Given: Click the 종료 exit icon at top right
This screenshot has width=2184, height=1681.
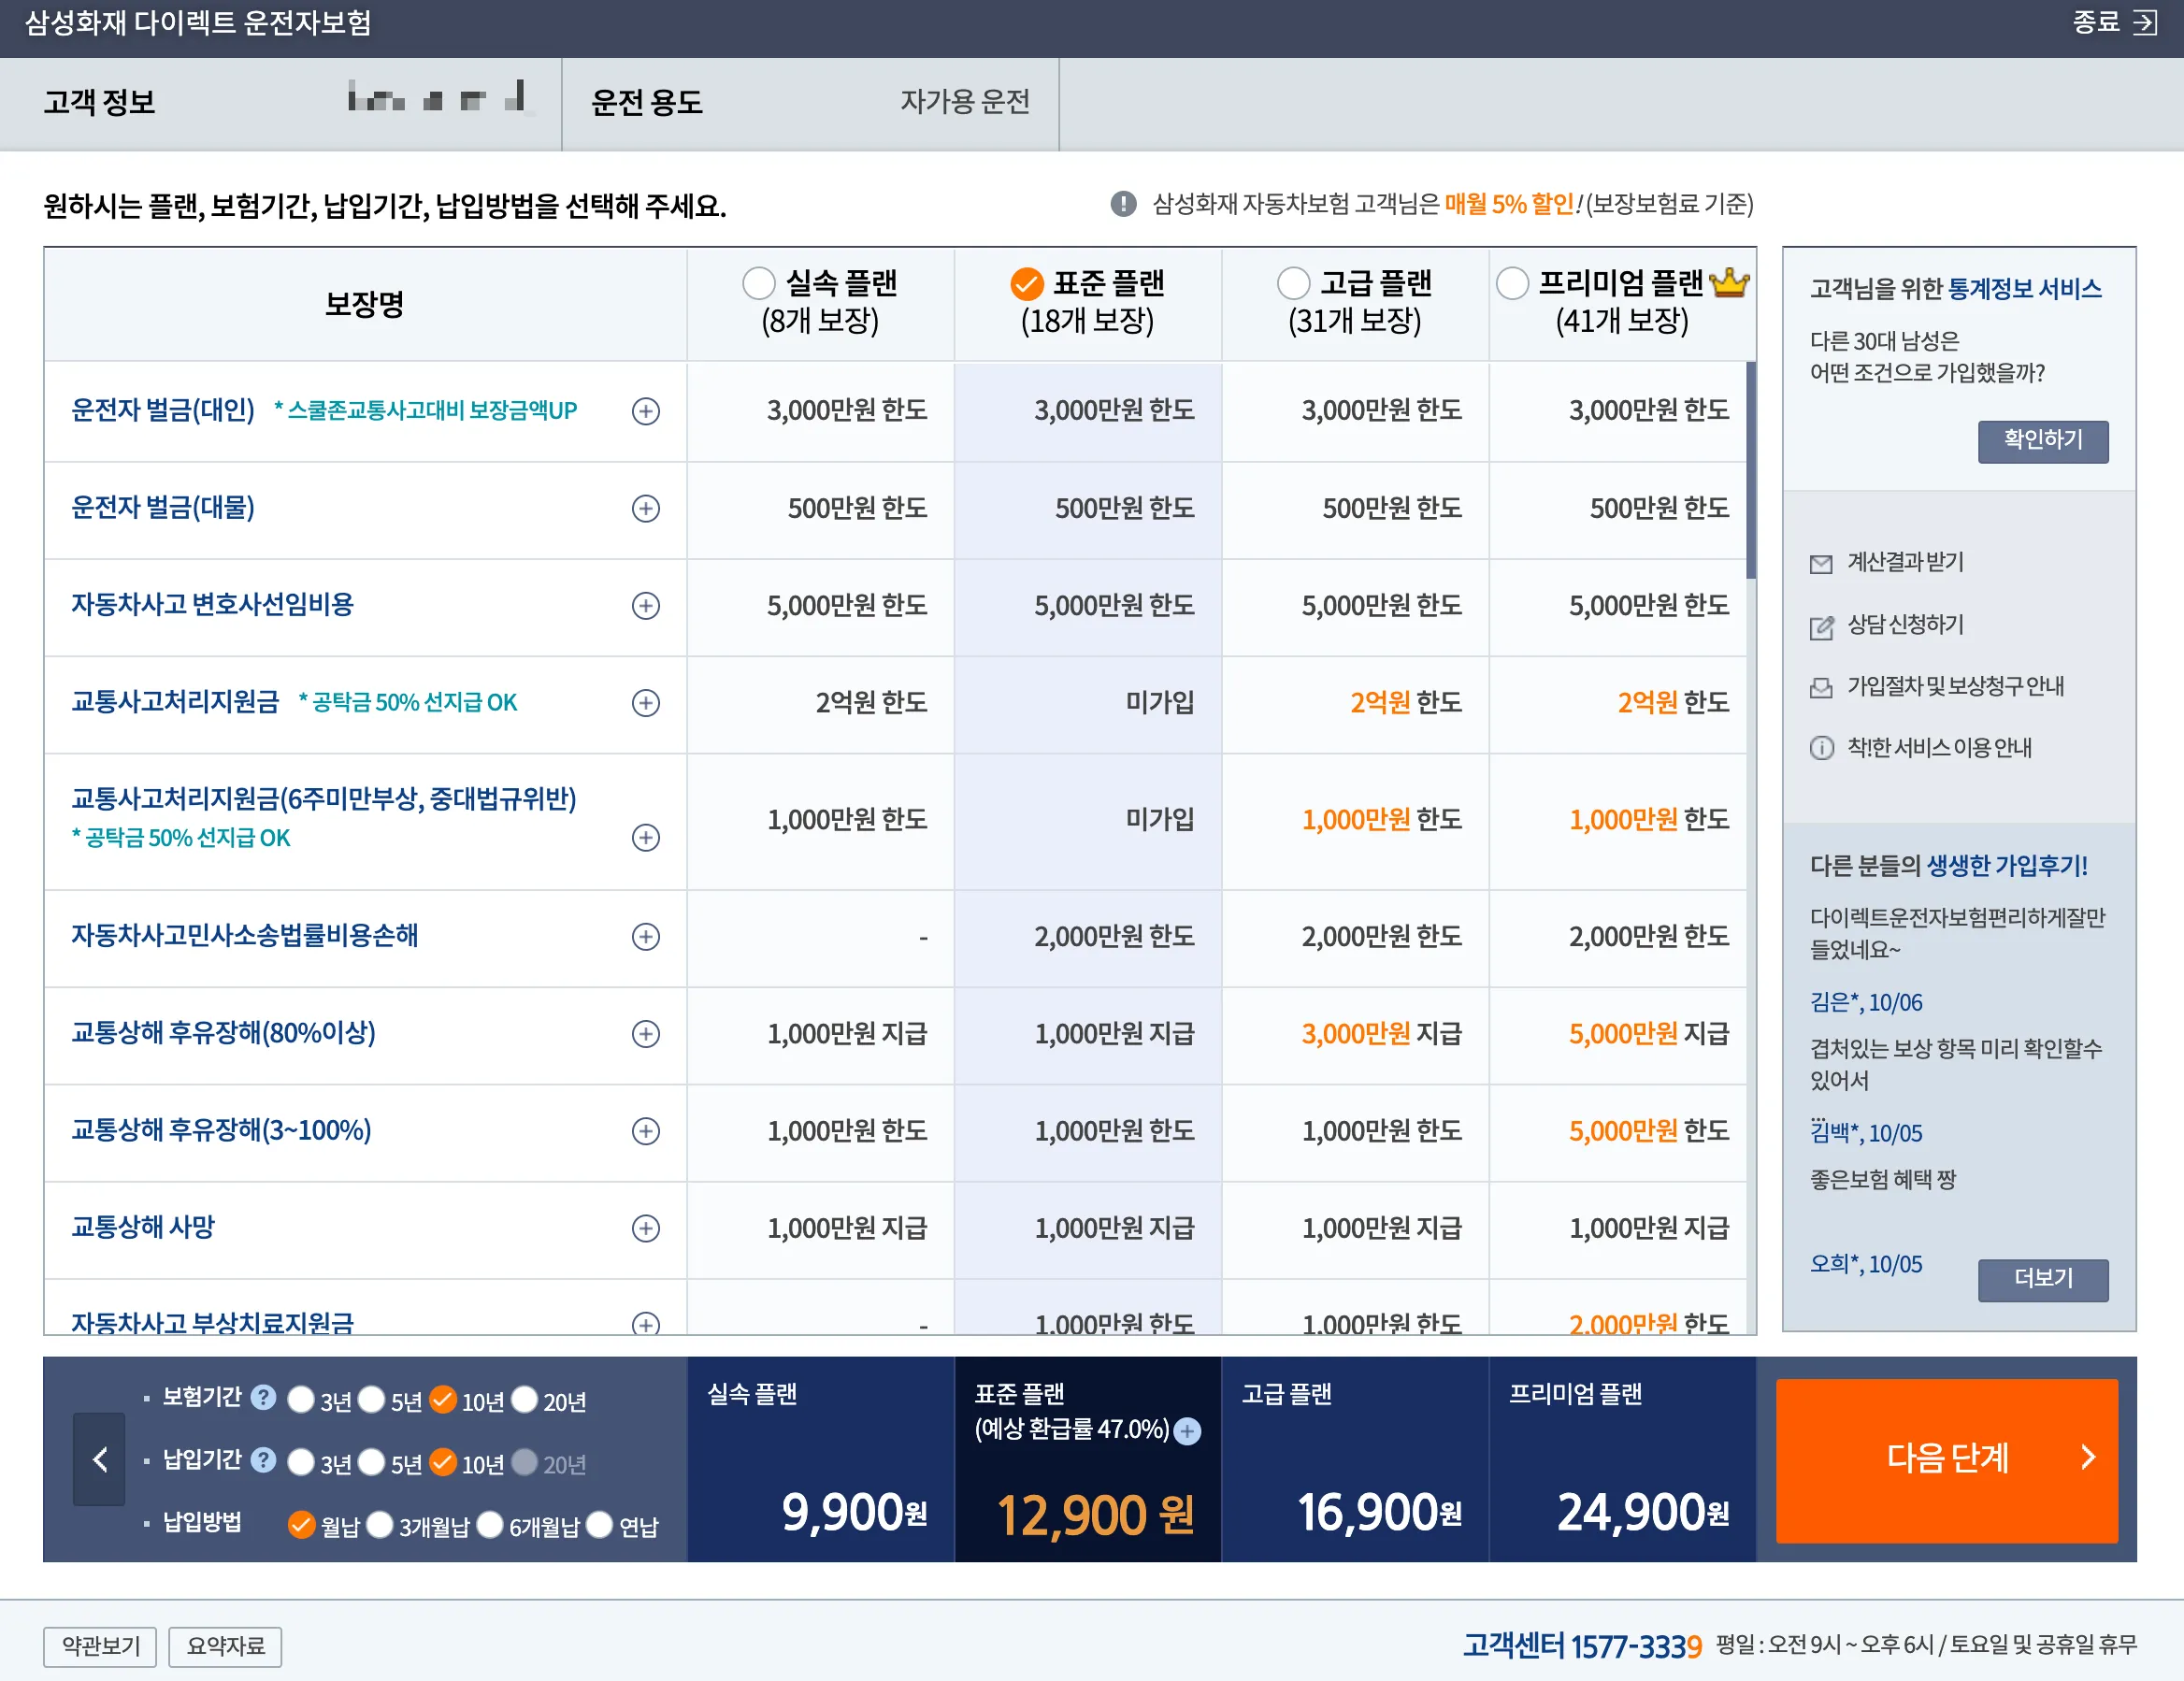Looking at the screenshot, I should [x=2144, y=22].
